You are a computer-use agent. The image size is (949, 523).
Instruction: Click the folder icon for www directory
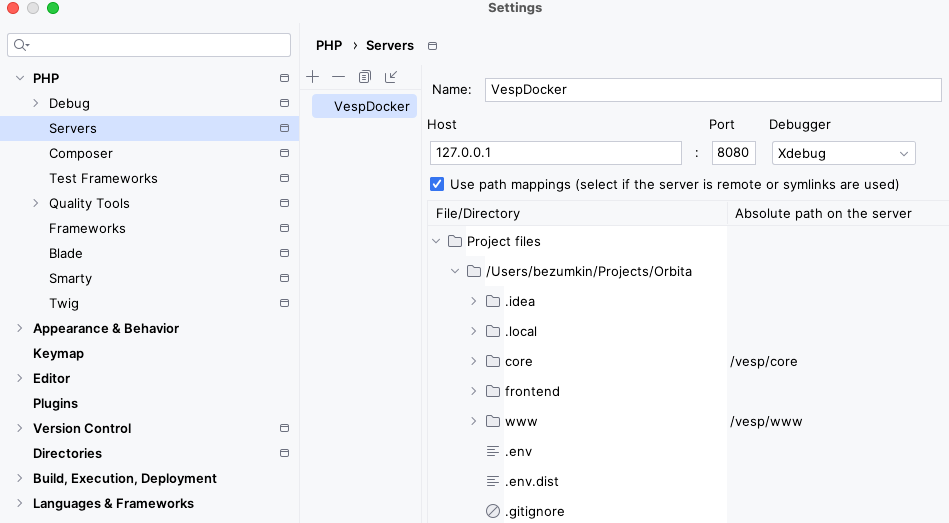coord(492,421)
